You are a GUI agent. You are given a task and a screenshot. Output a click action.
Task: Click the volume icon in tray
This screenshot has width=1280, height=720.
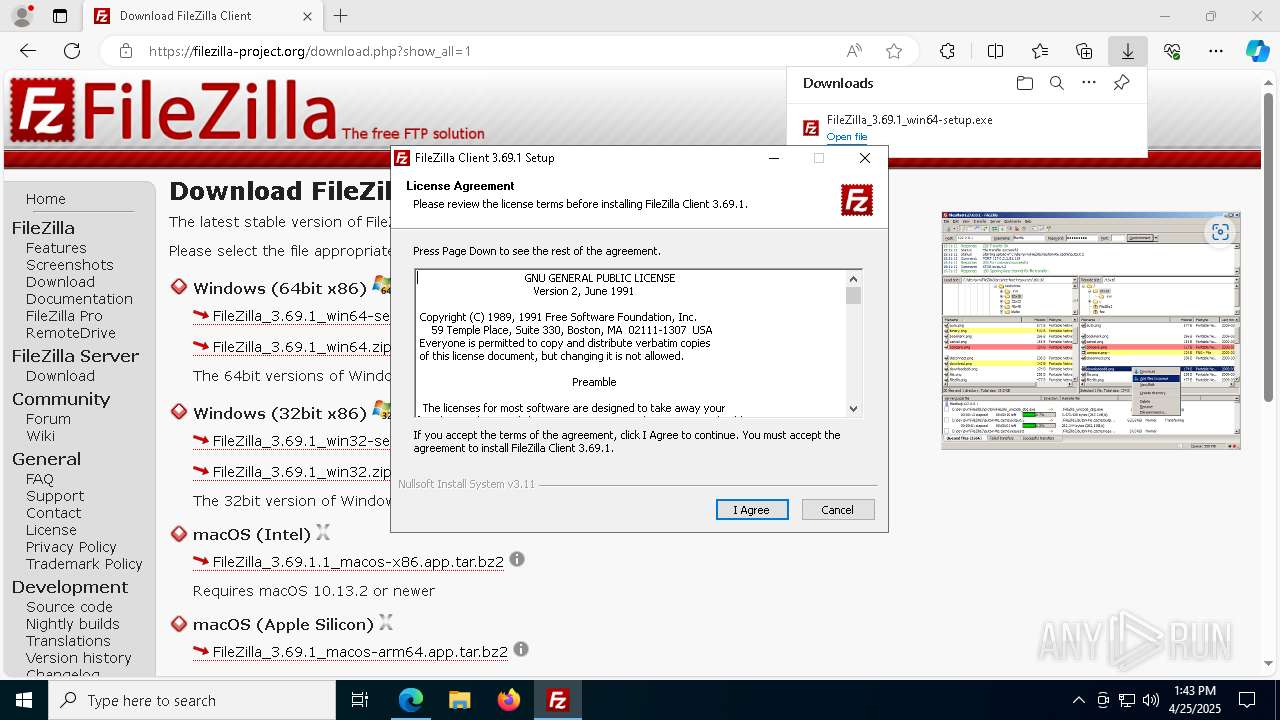[x=1151, y=700]
